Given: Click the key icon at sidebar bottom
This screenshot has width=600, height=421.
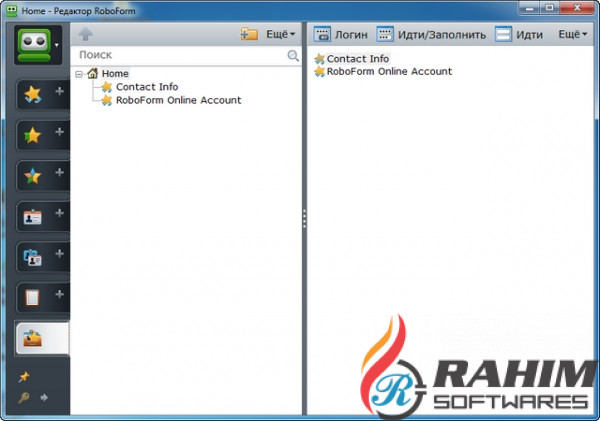Looking at the screenshot, I should click(24, 398).
